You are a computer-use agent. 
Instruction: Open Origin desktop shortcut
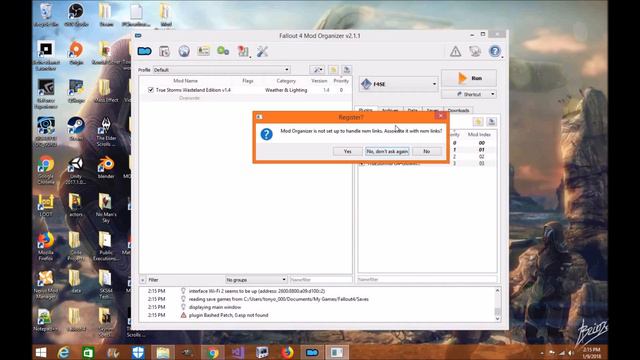tap(76, 53)
